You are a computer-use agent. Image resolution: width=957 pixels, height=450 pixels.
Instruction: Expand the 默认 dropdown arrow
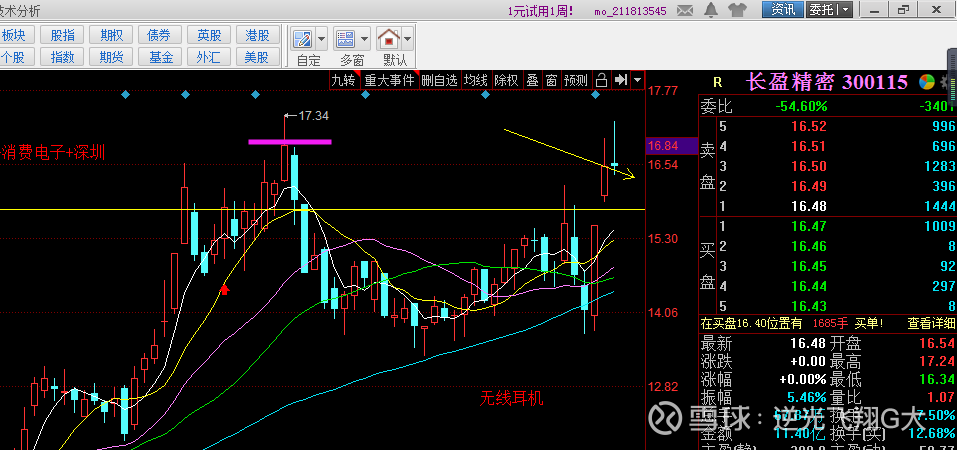(x=407, y=39)
